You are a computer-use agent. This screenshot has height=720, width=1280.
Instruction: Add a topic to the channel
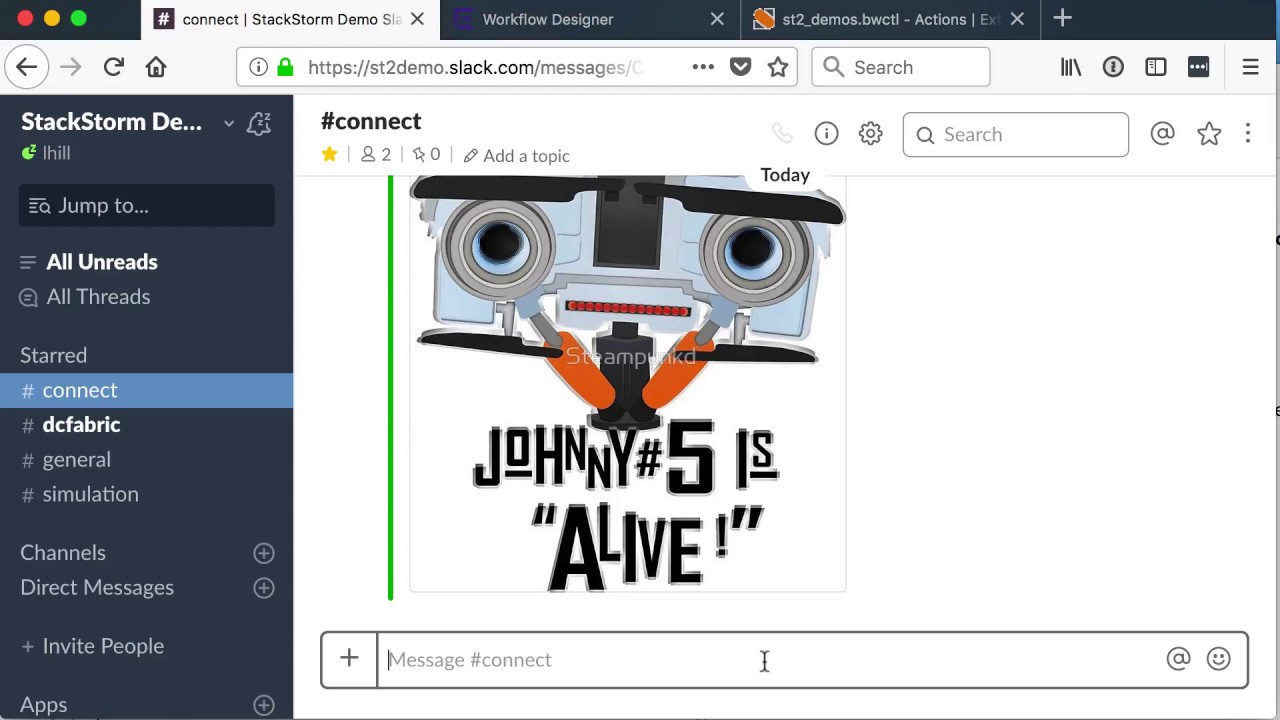[x=516, y=155]
